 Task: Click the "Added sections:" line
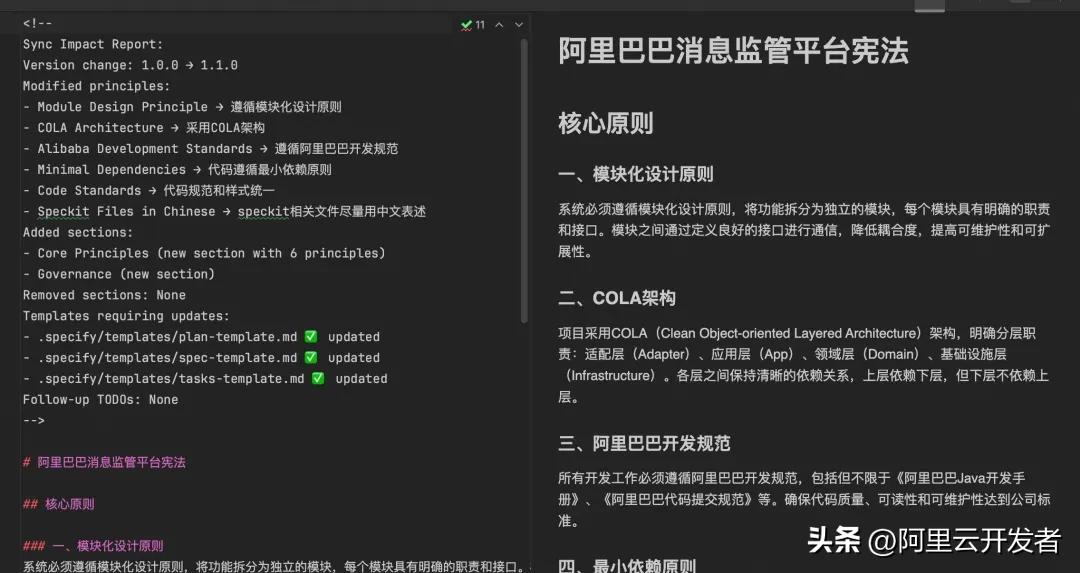[78, 232]
